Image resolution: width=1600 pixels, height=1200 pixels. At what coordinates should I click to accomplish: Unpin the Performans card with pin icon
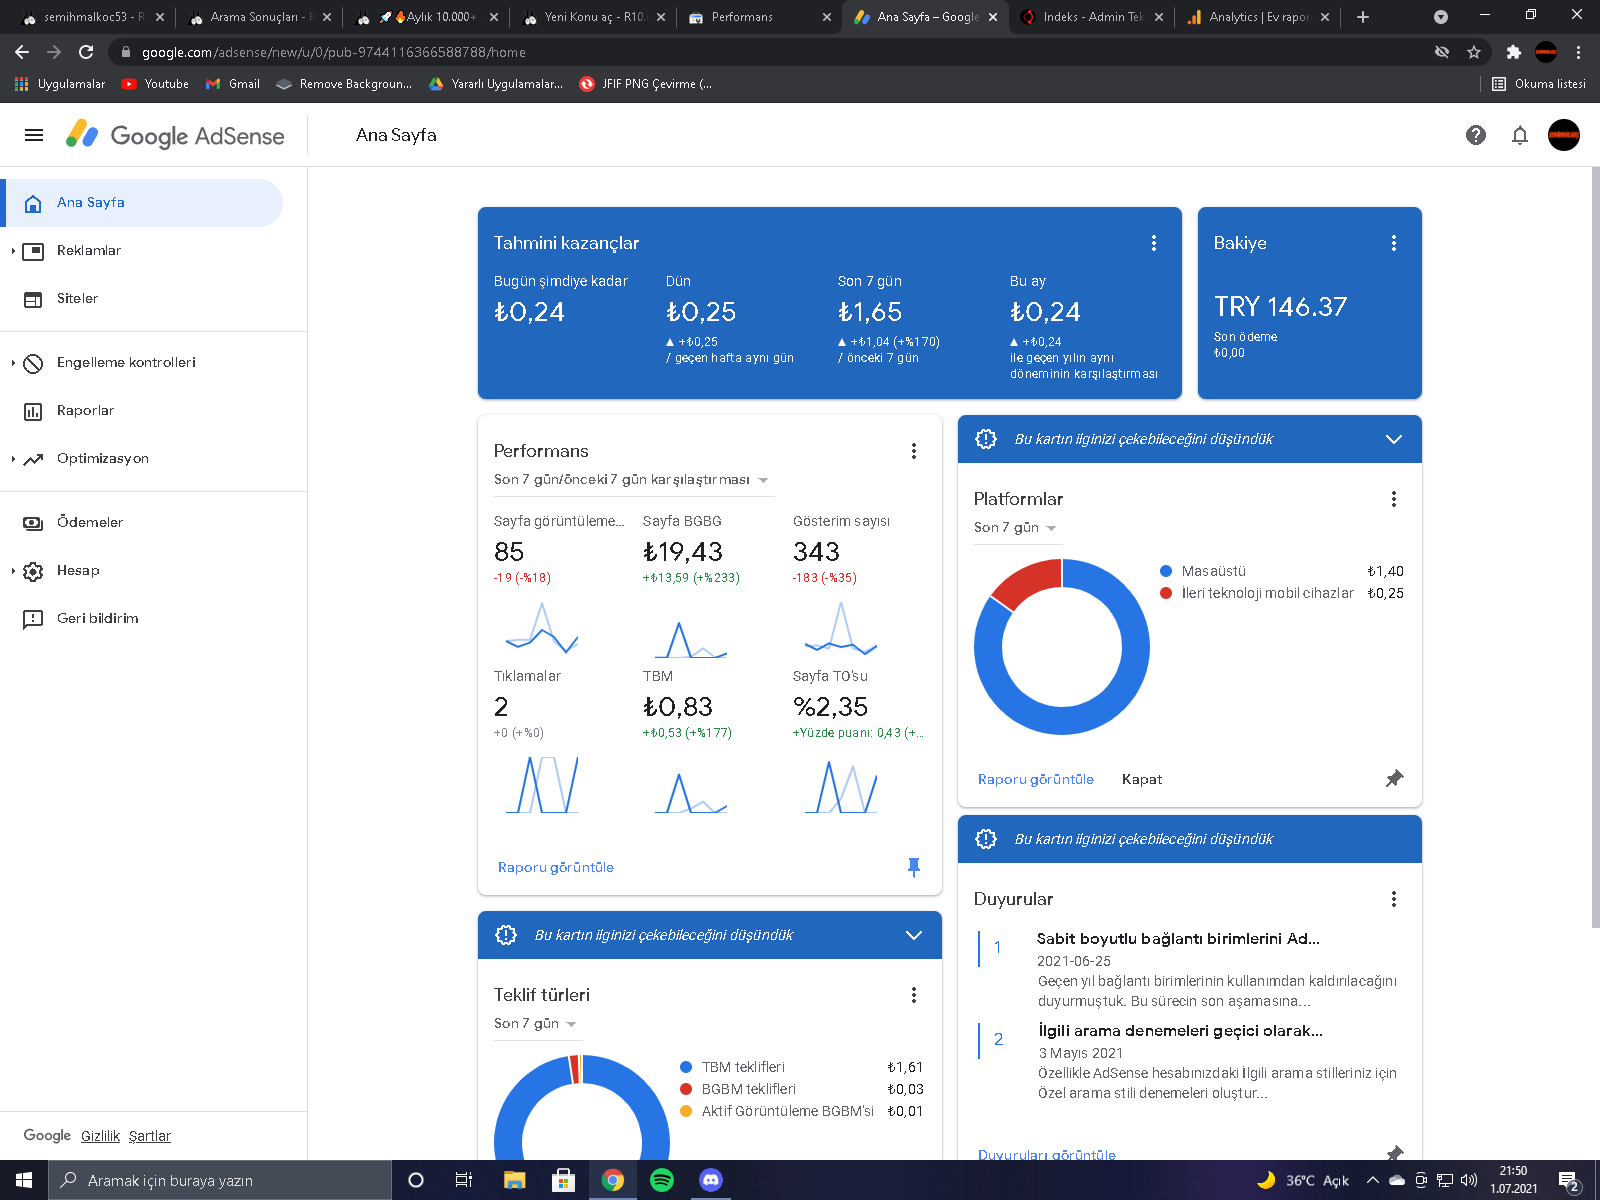(913, 867)
